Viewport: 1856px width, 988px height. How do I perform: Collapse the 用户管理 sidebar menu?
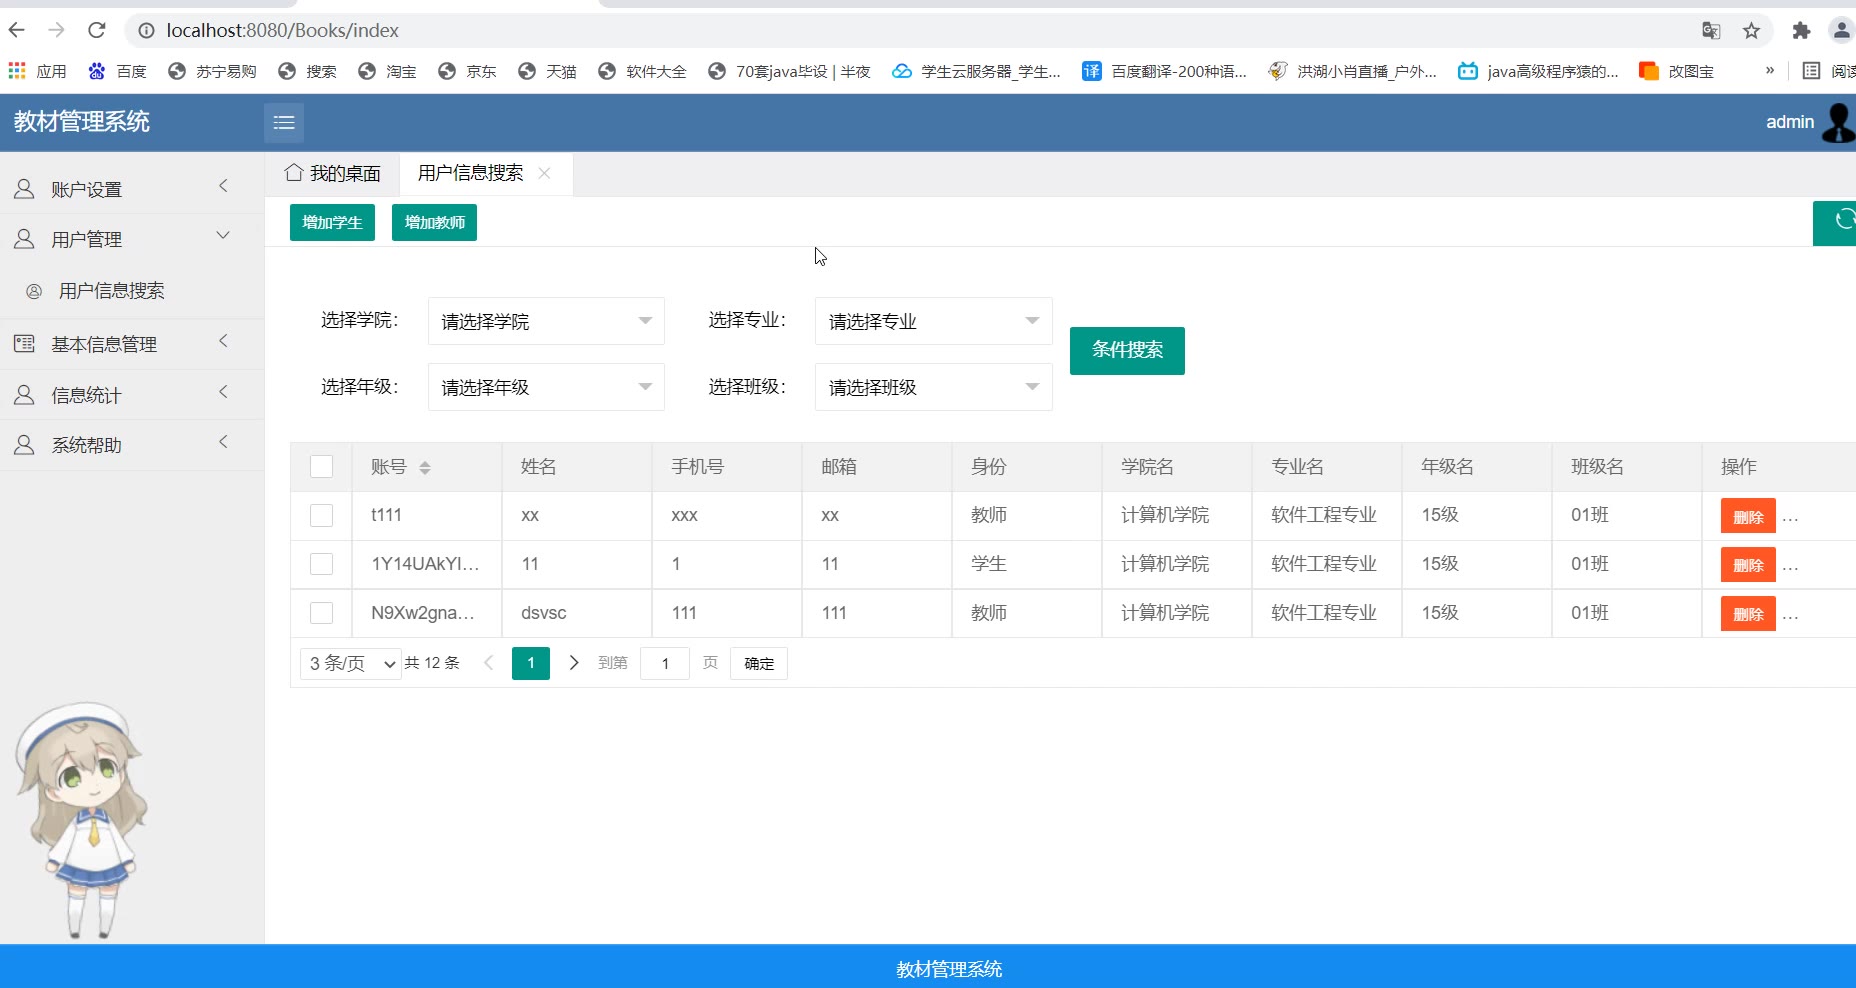coord(132,239)
